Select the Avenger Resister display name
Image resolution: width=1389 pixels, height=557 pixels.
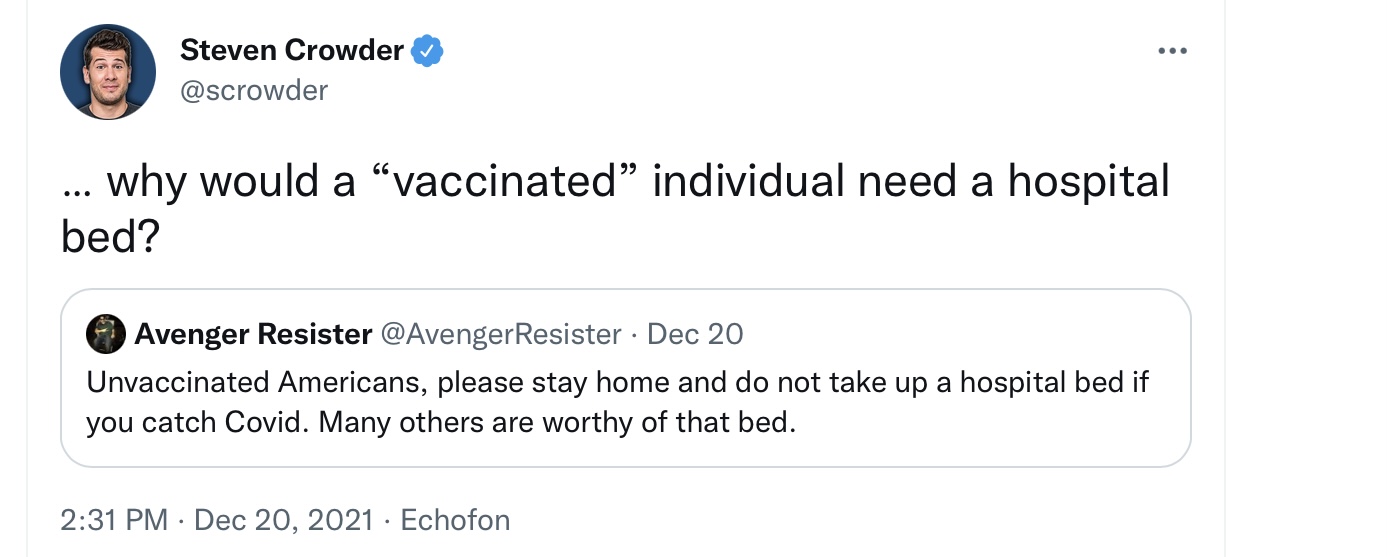click(x=253, y=334)
